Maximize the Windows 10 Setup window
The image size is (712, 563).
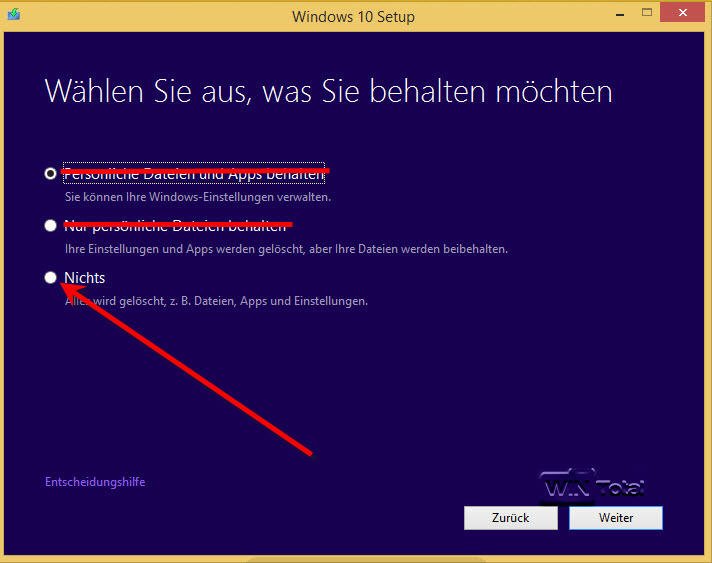coord(647,13)
